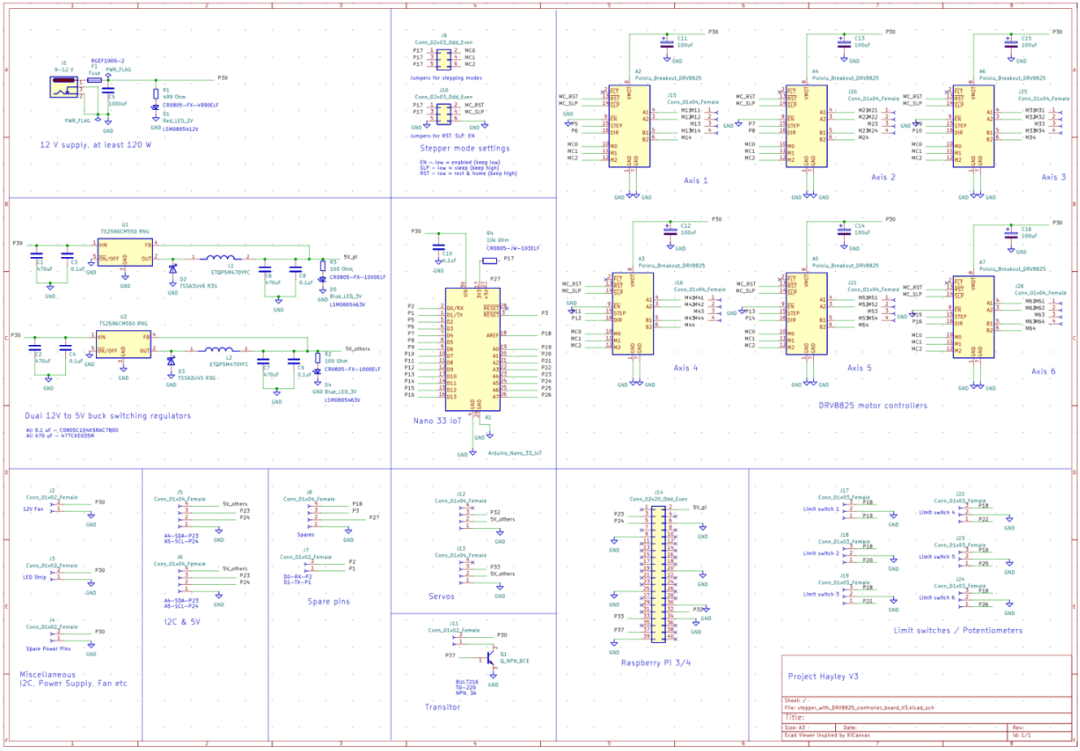Select the D2 Schottky diode symbol
The image size is (1080, 751).
(x=172, y=269)
